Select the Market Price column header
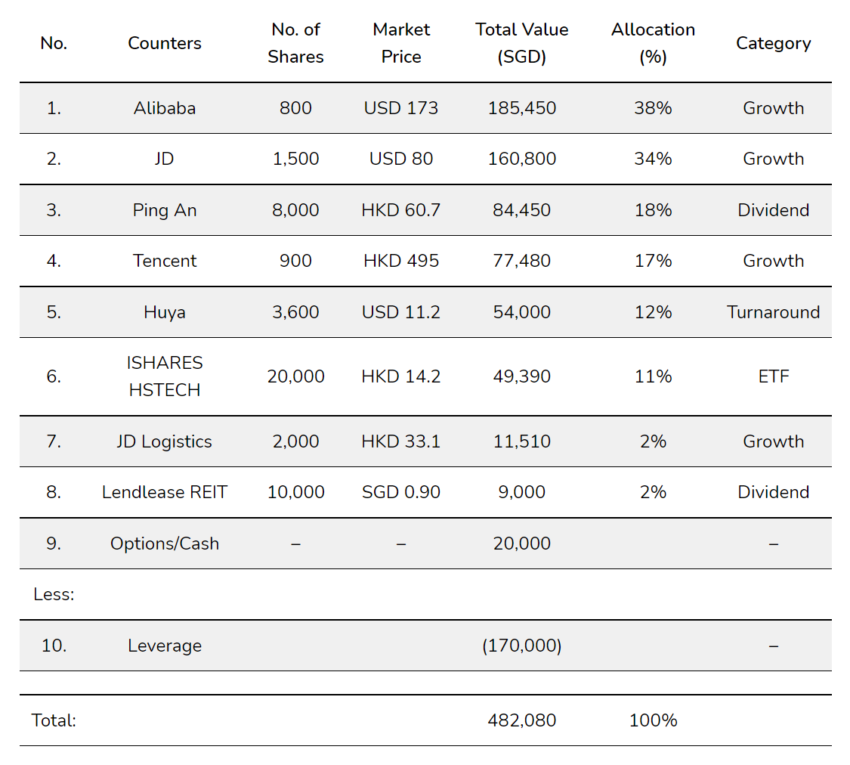The width and height of the screenshot is (850, 765). [401, 43]
